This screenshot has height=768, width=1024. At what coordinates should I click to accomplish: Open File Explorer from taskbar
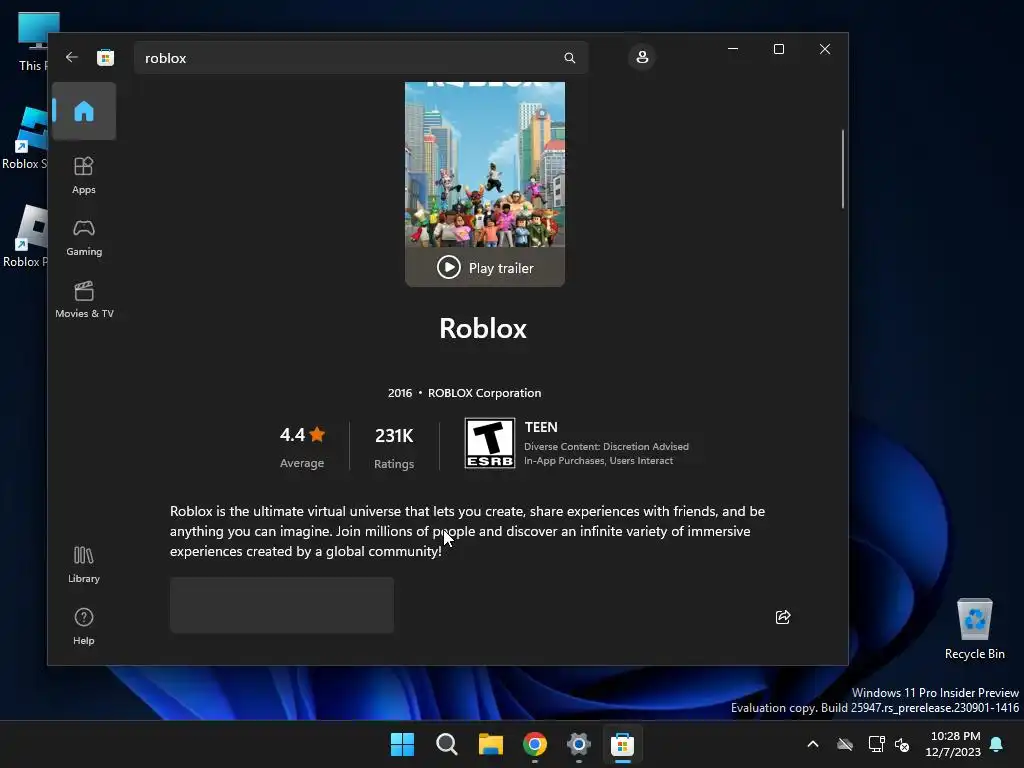pyautogui.click(x=490, y=744)
